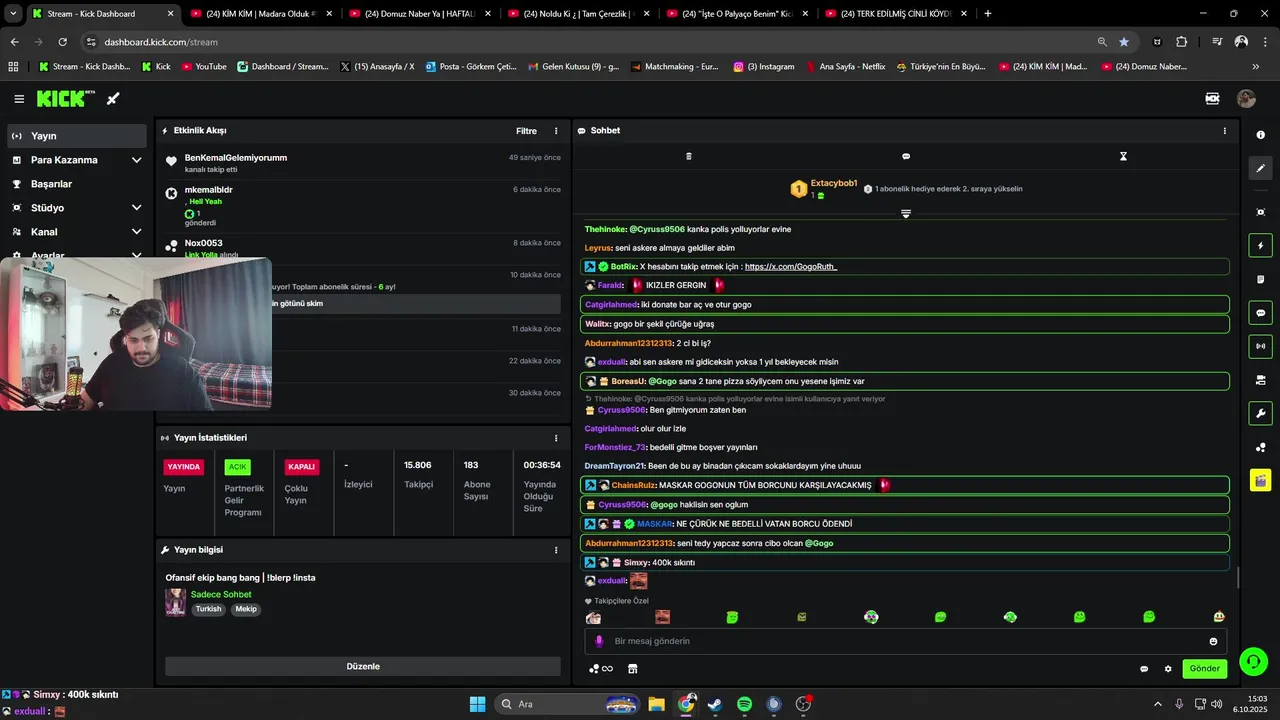The height and width of the screenshot is (720, 1280).
Task: Expand the Kanal sidebar section
Action: click(137, 232)
